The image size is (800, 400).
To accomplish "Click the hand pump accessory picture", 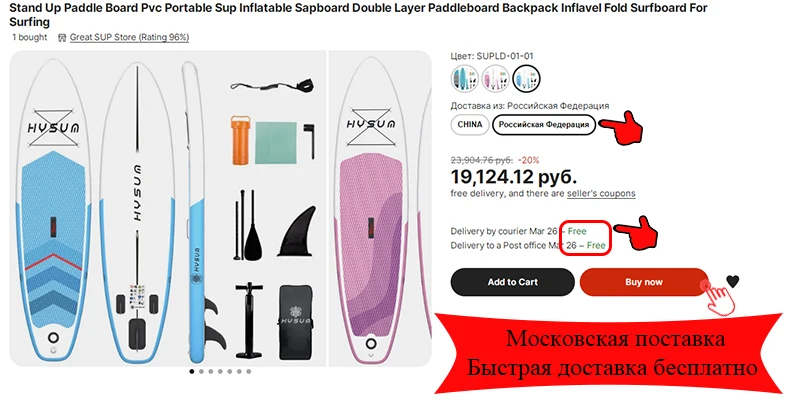I will tap(249, 320).
